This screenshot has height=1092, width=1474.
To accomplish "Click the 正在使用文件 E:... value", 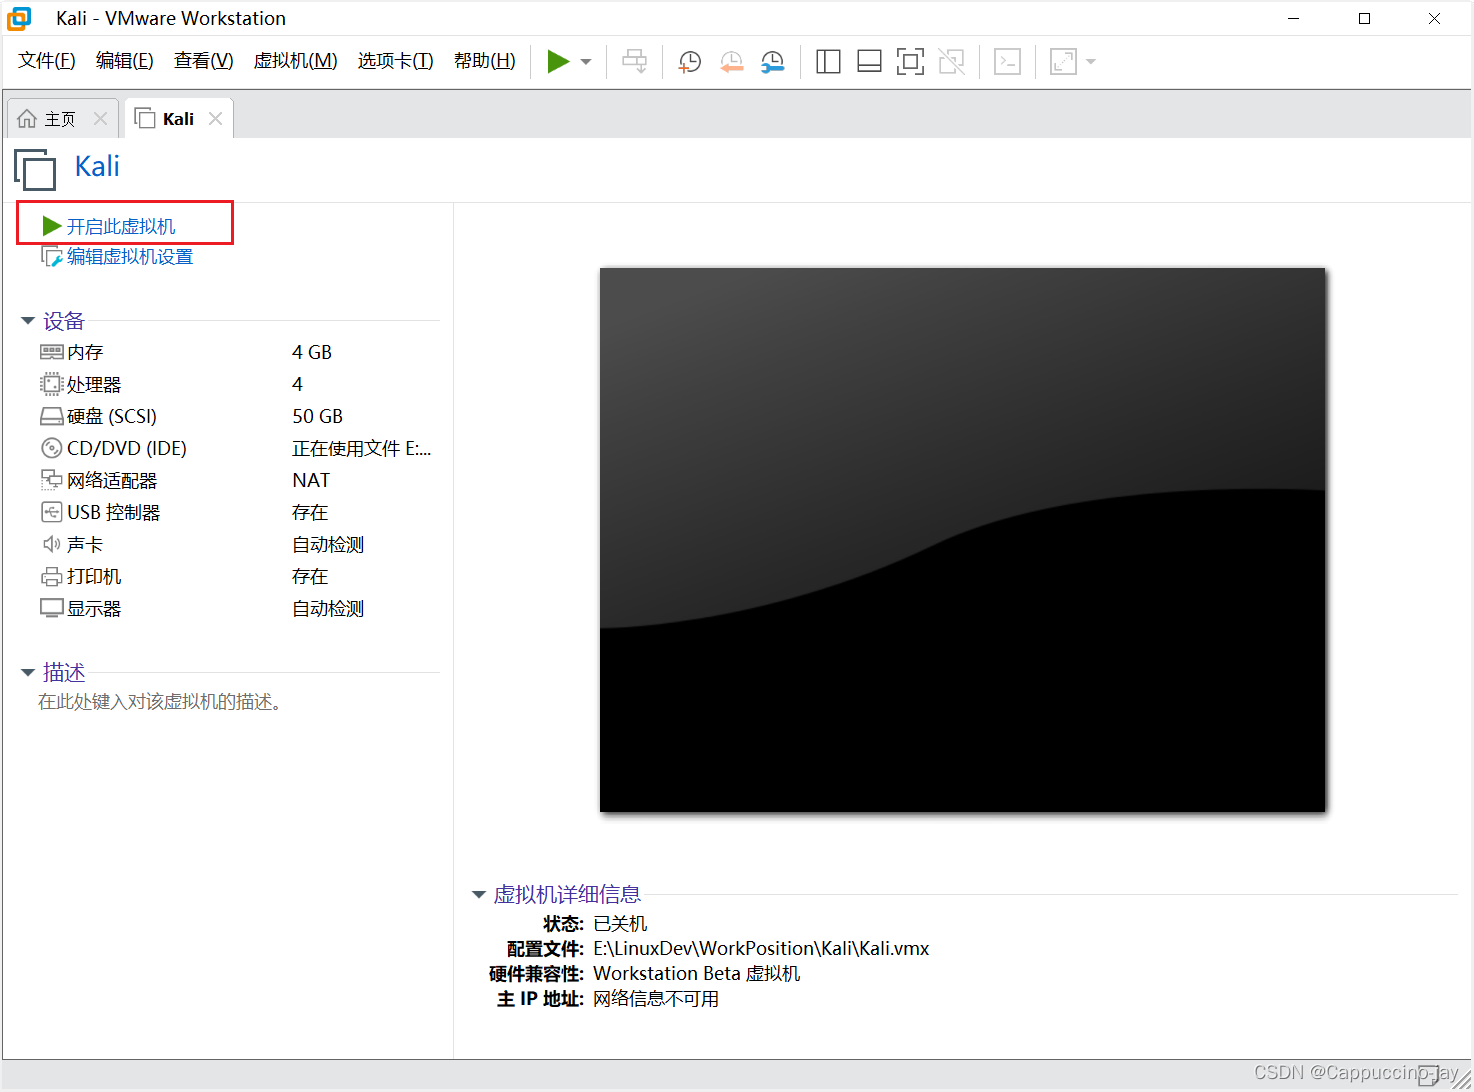I will 362,448.
